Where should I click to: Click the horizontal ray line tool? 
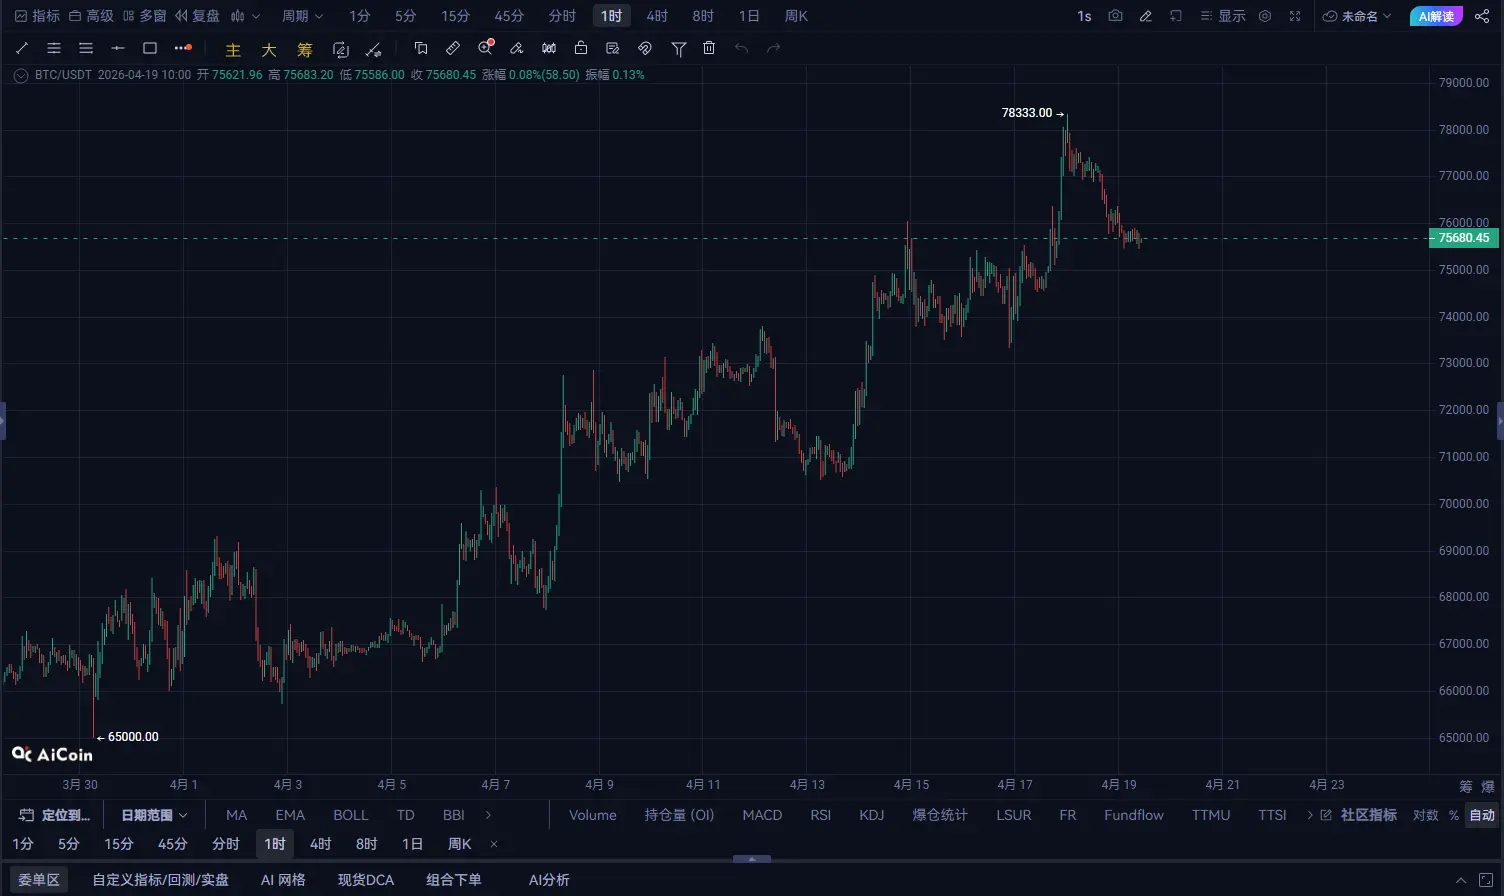click(118, 48)
